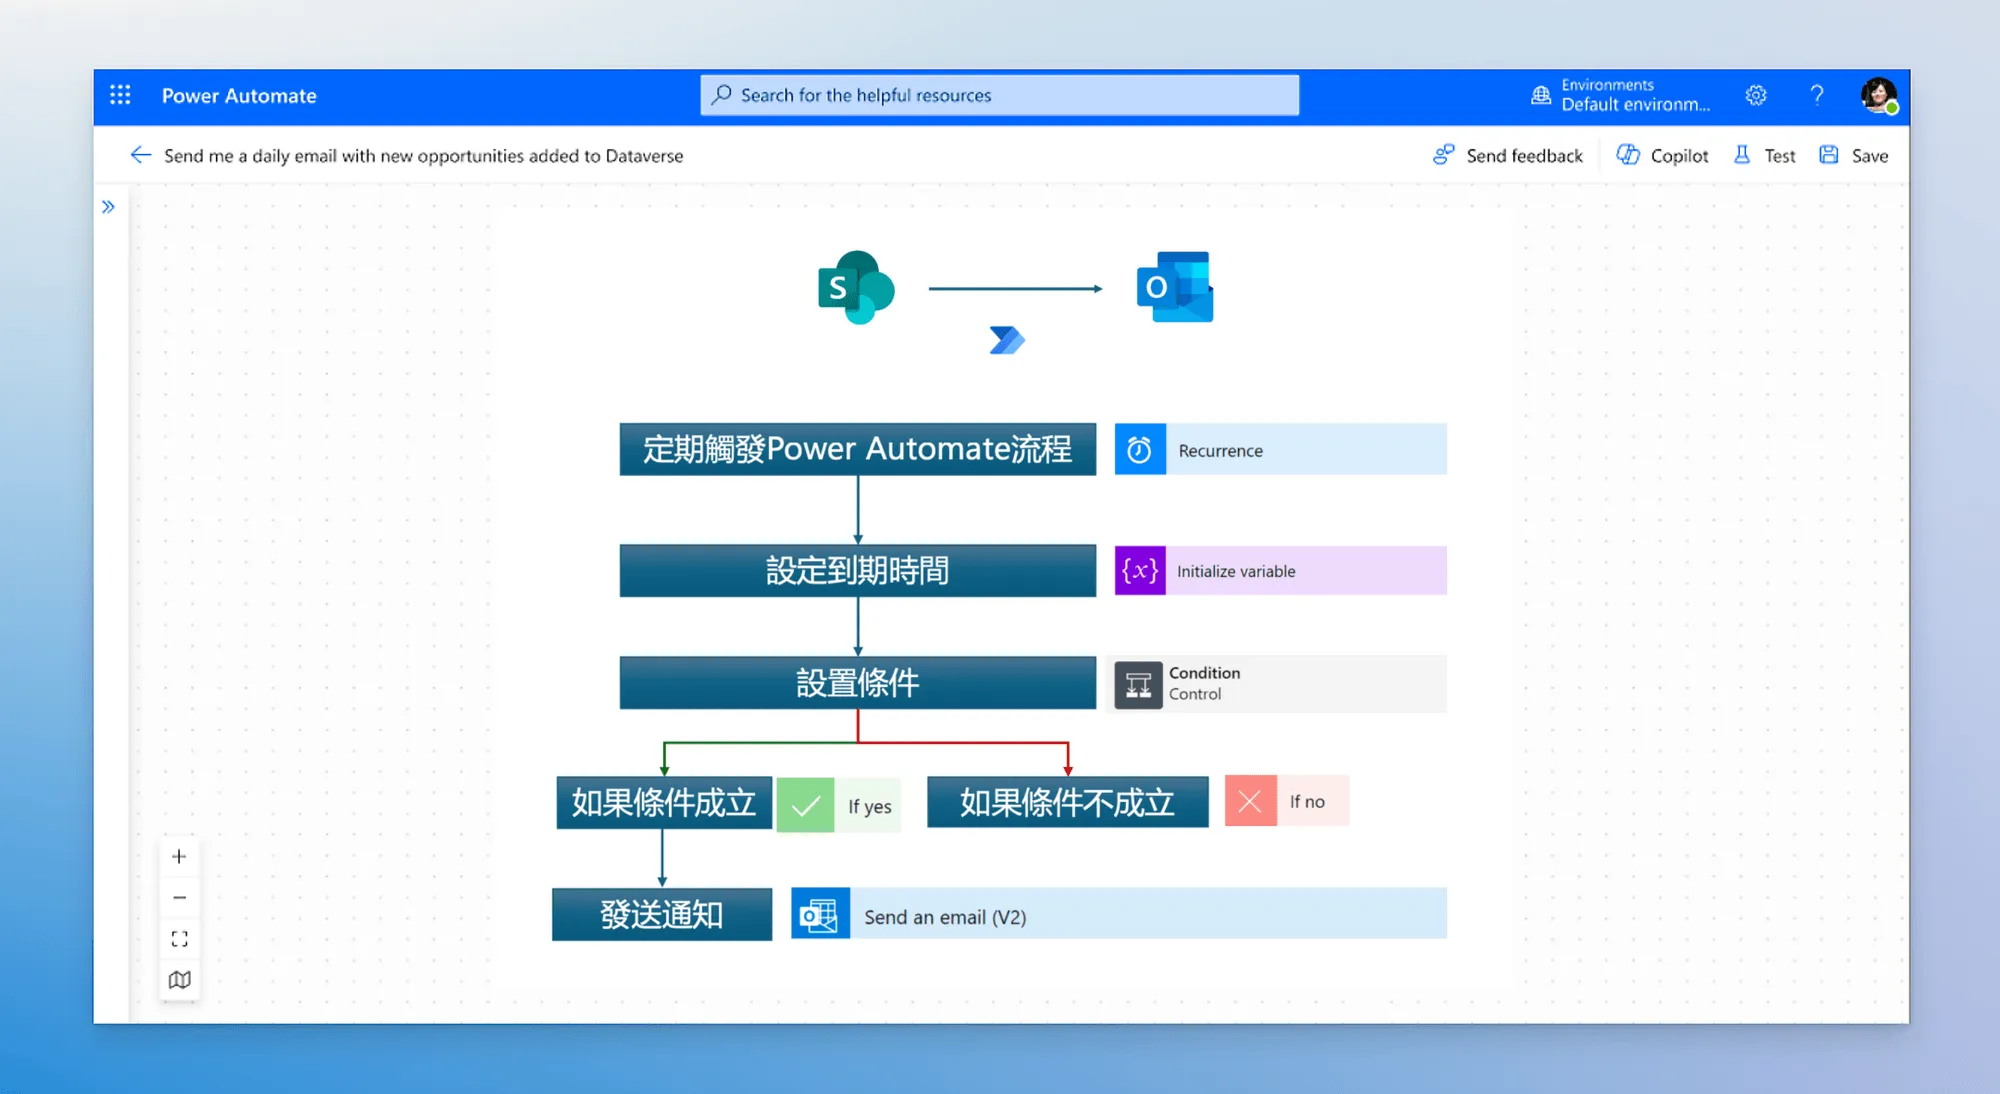The height and width of the screenshot is (1094, 2000).
Task: Select the If yes branch label
Action: pos(869,806)
